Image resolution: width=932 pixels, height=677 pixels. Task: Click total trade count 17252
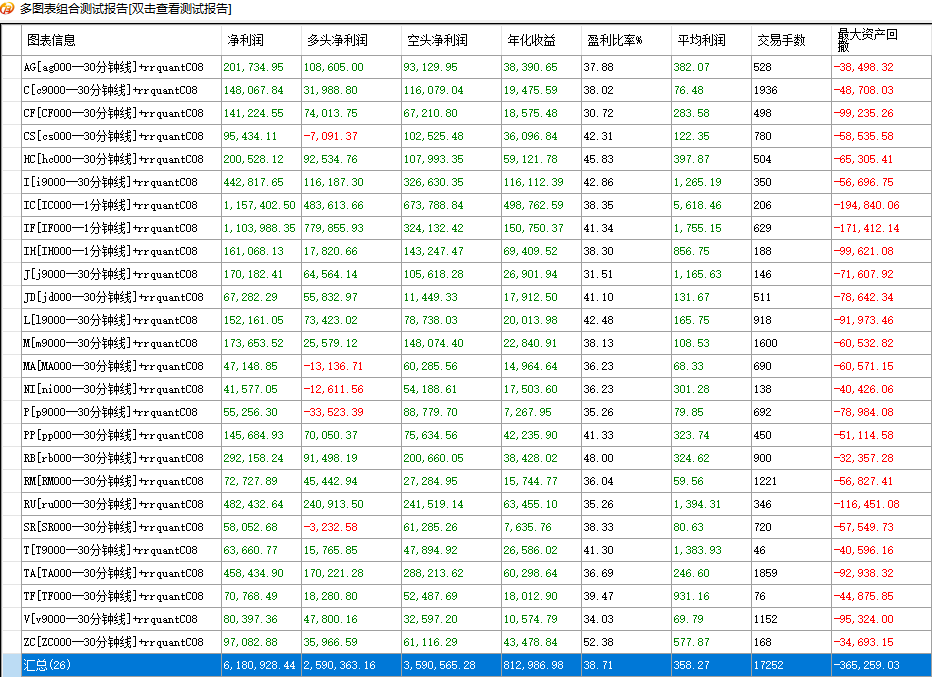768,665
